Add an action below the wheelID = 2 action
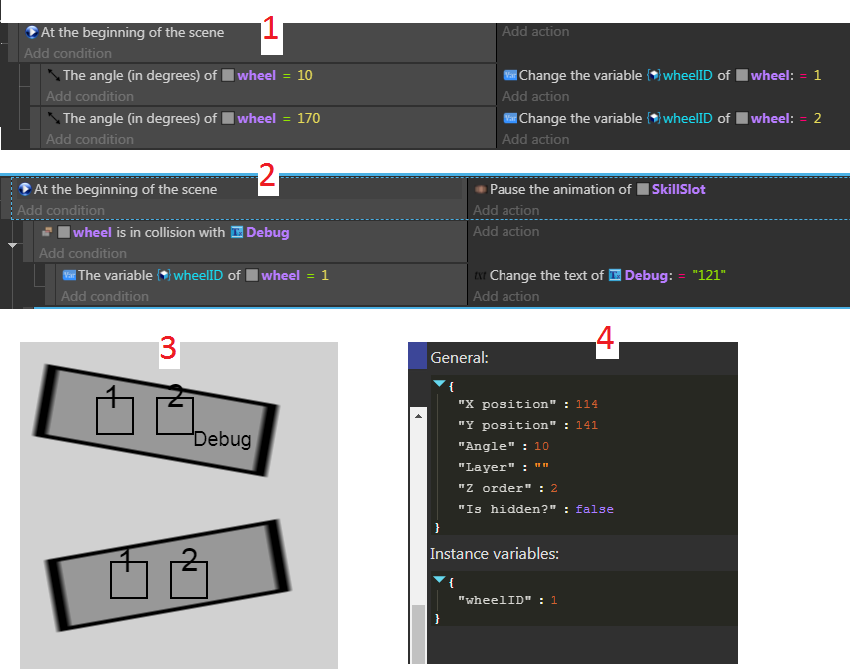The image size is (850, 669). click(536, 139)
